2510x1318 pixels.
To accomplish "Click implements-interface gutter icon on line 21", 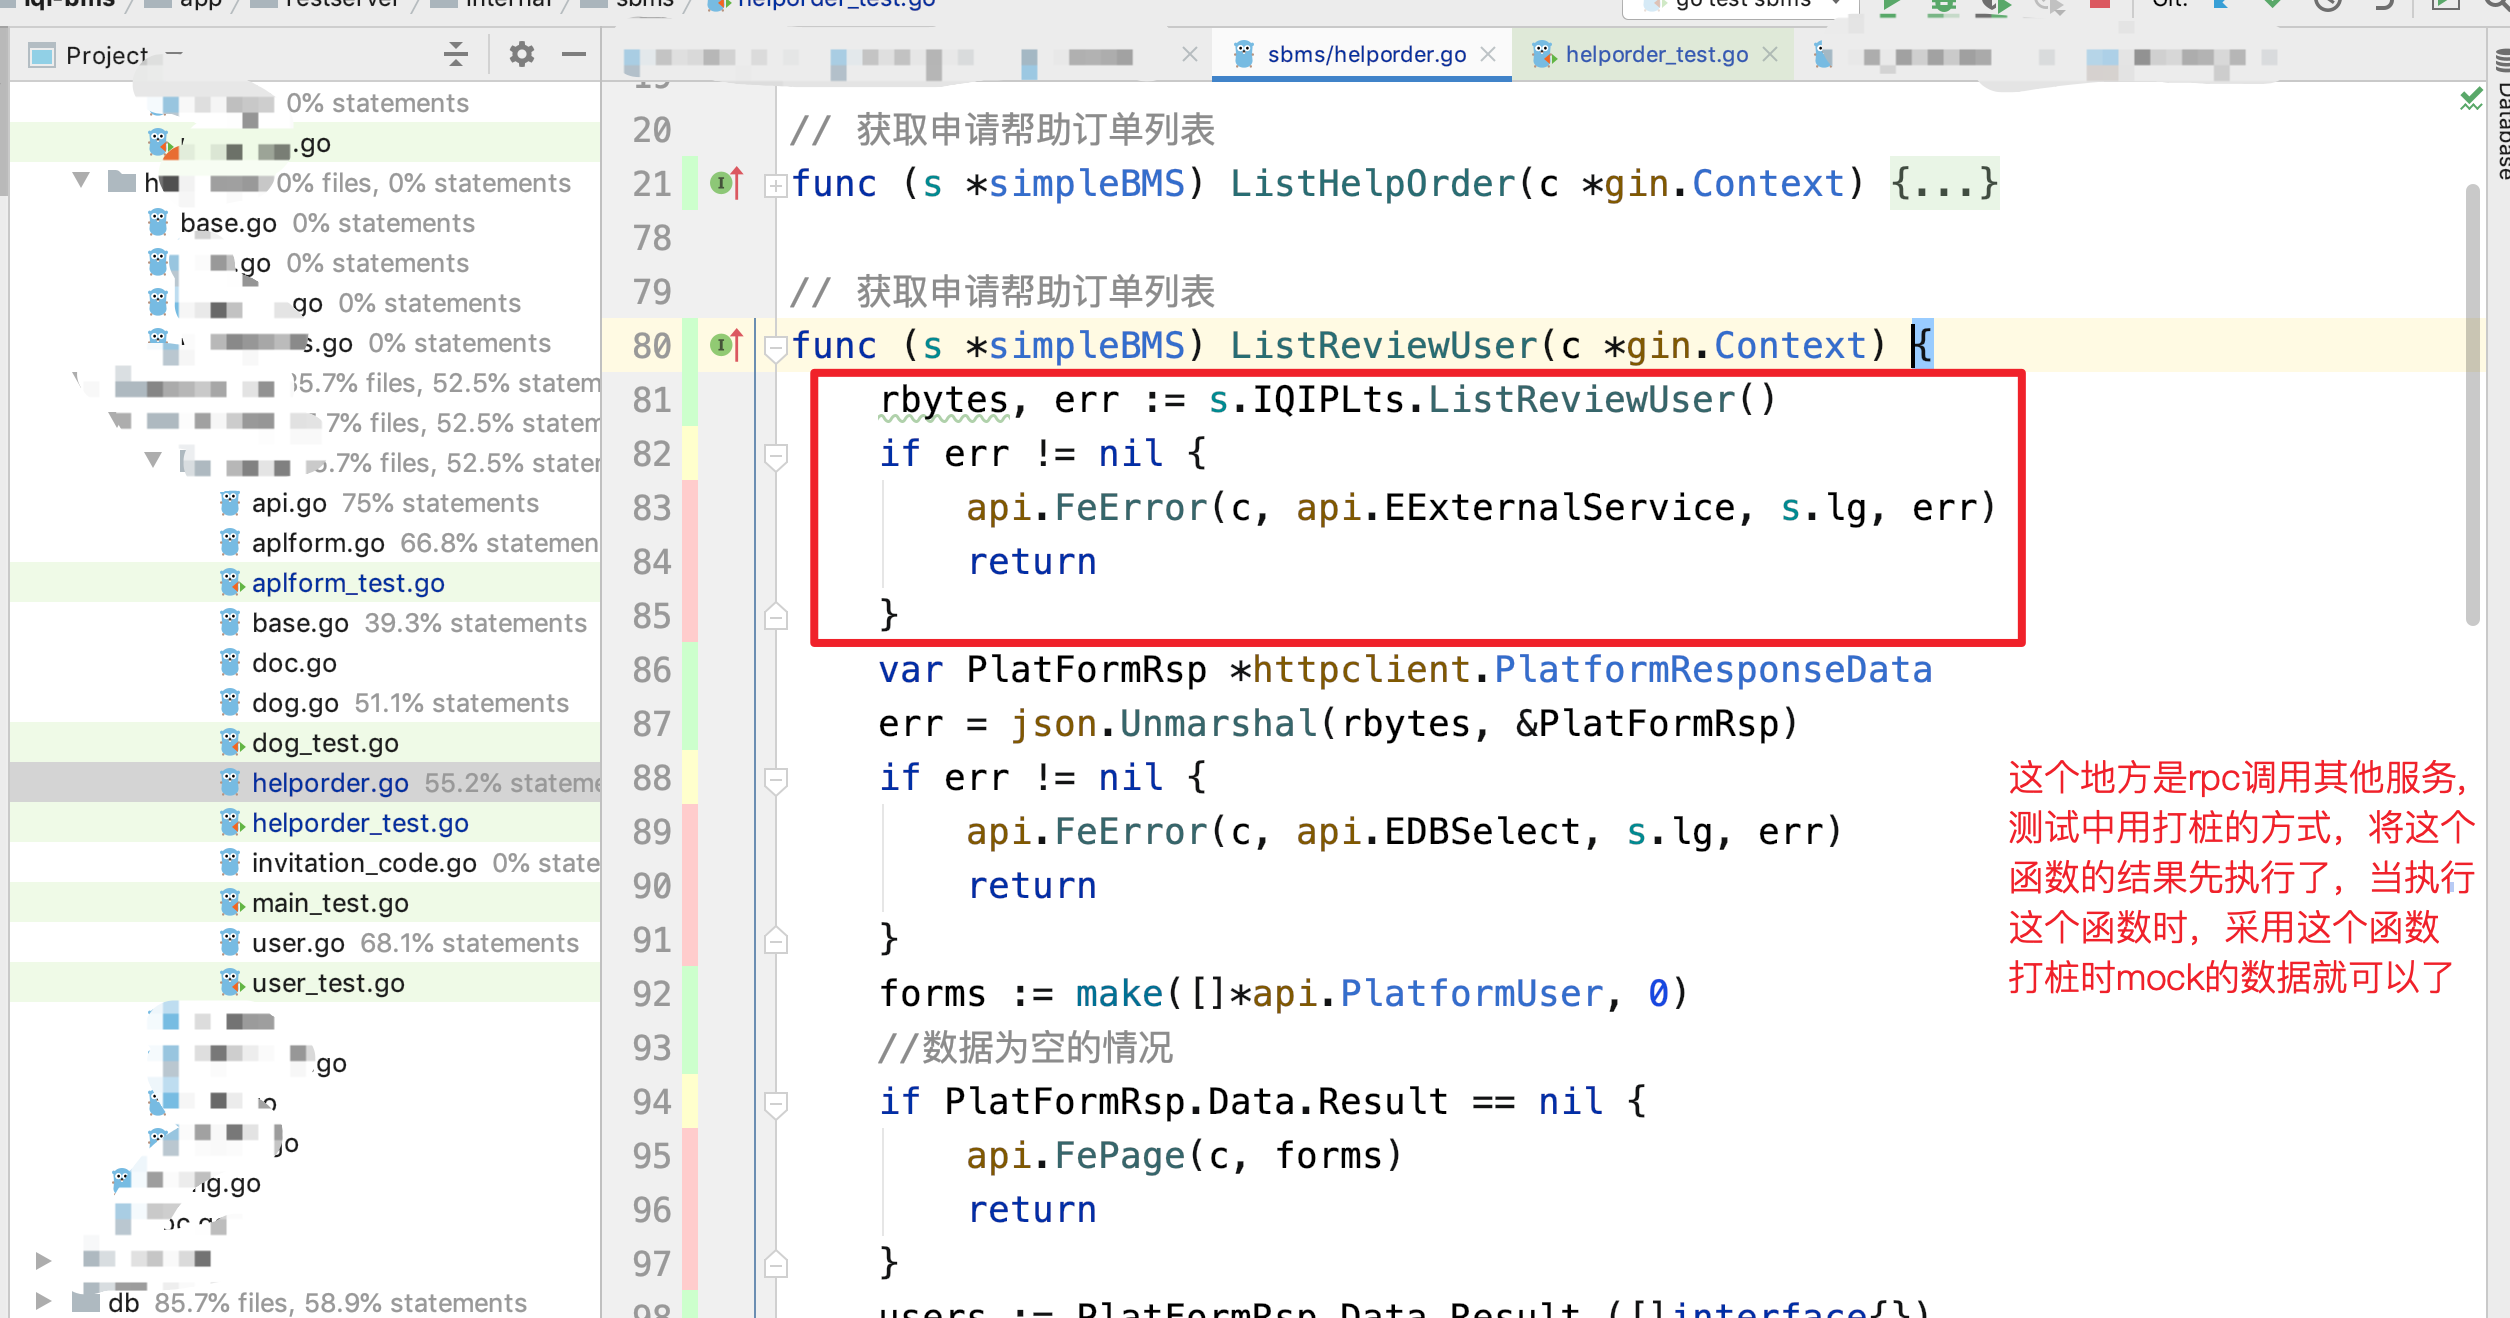I will pos(727,183).
